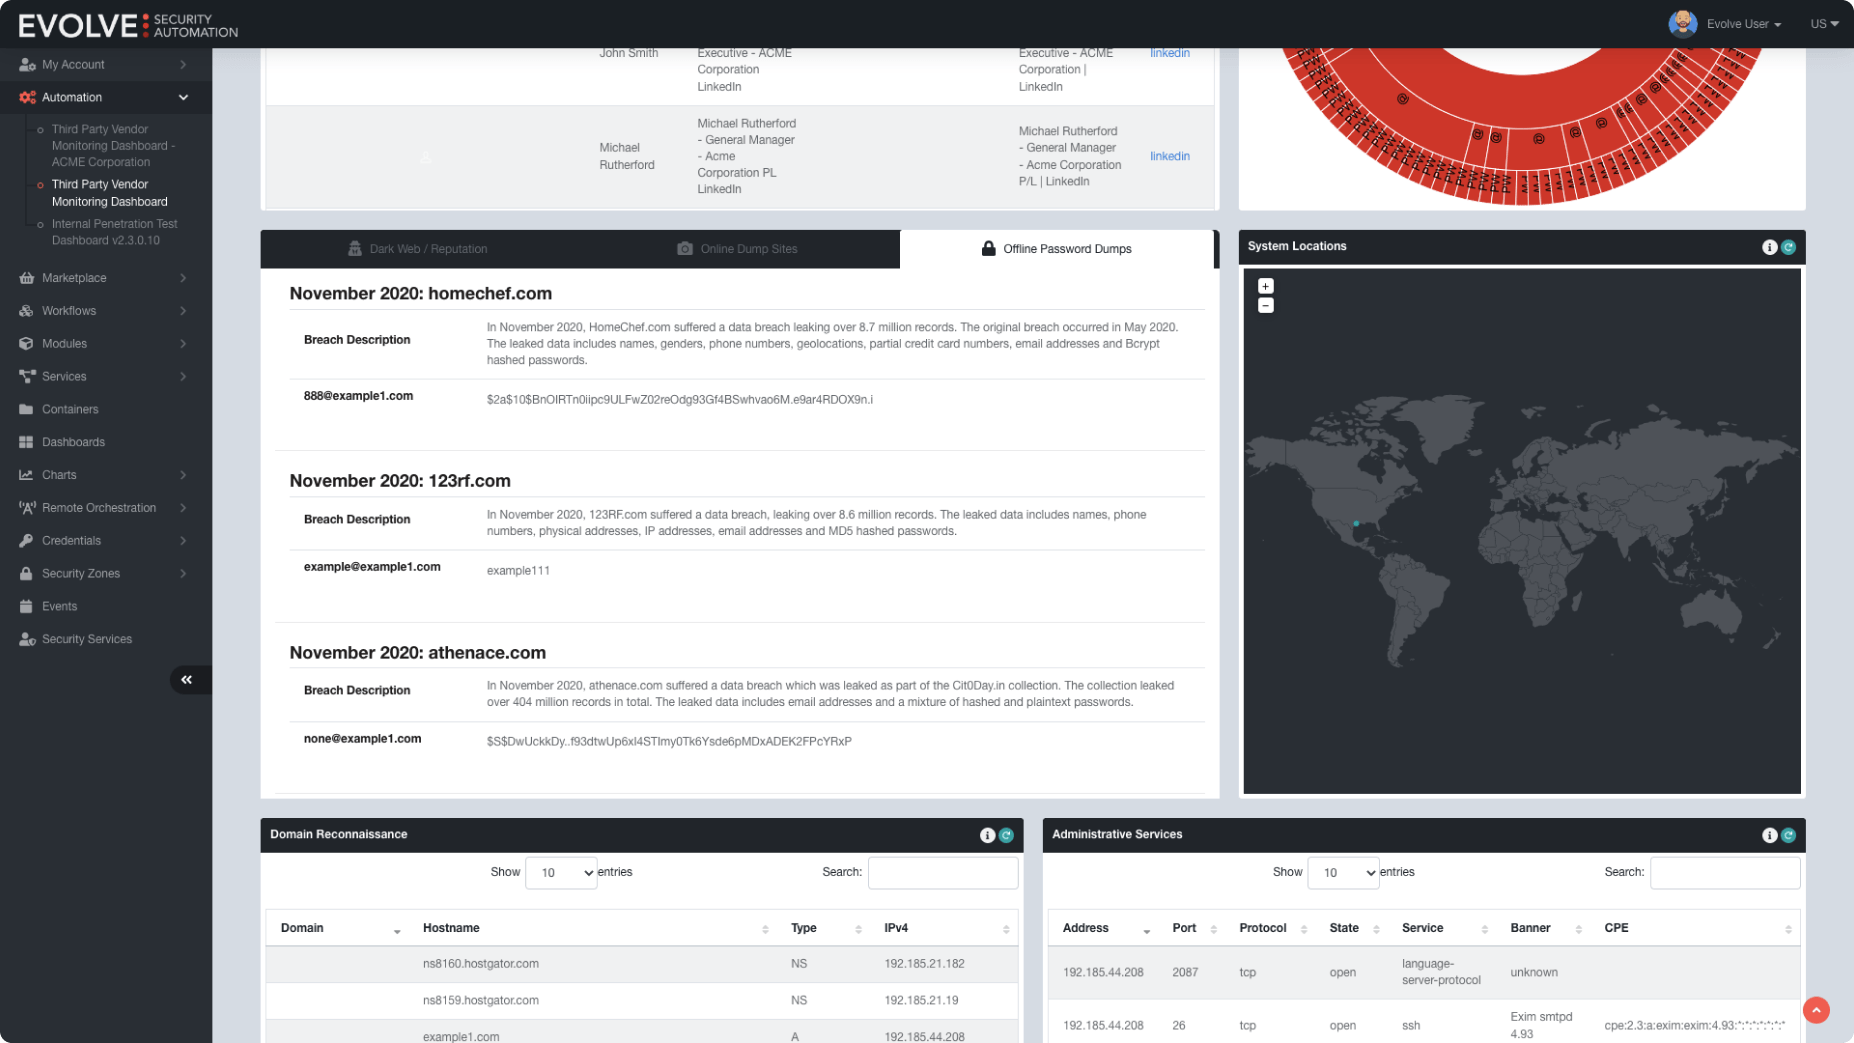Click the red sunburst chart

click(x=1522, y=125)
